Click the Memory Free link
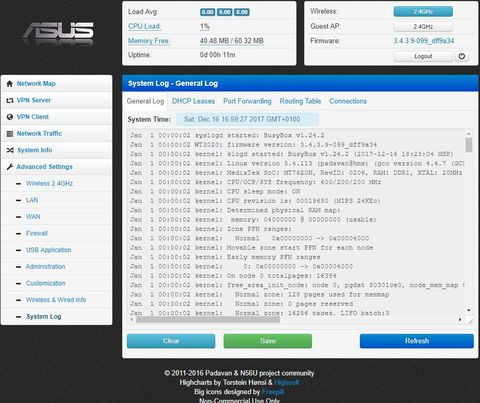 (x=149, y=41)
